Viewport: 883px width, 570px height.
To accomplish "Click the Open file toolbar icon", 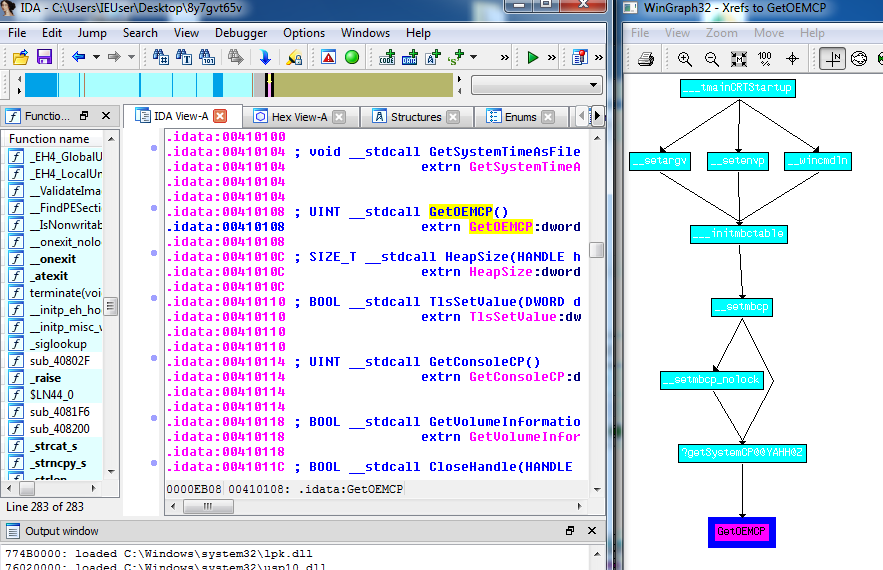I will pos(21,57).
